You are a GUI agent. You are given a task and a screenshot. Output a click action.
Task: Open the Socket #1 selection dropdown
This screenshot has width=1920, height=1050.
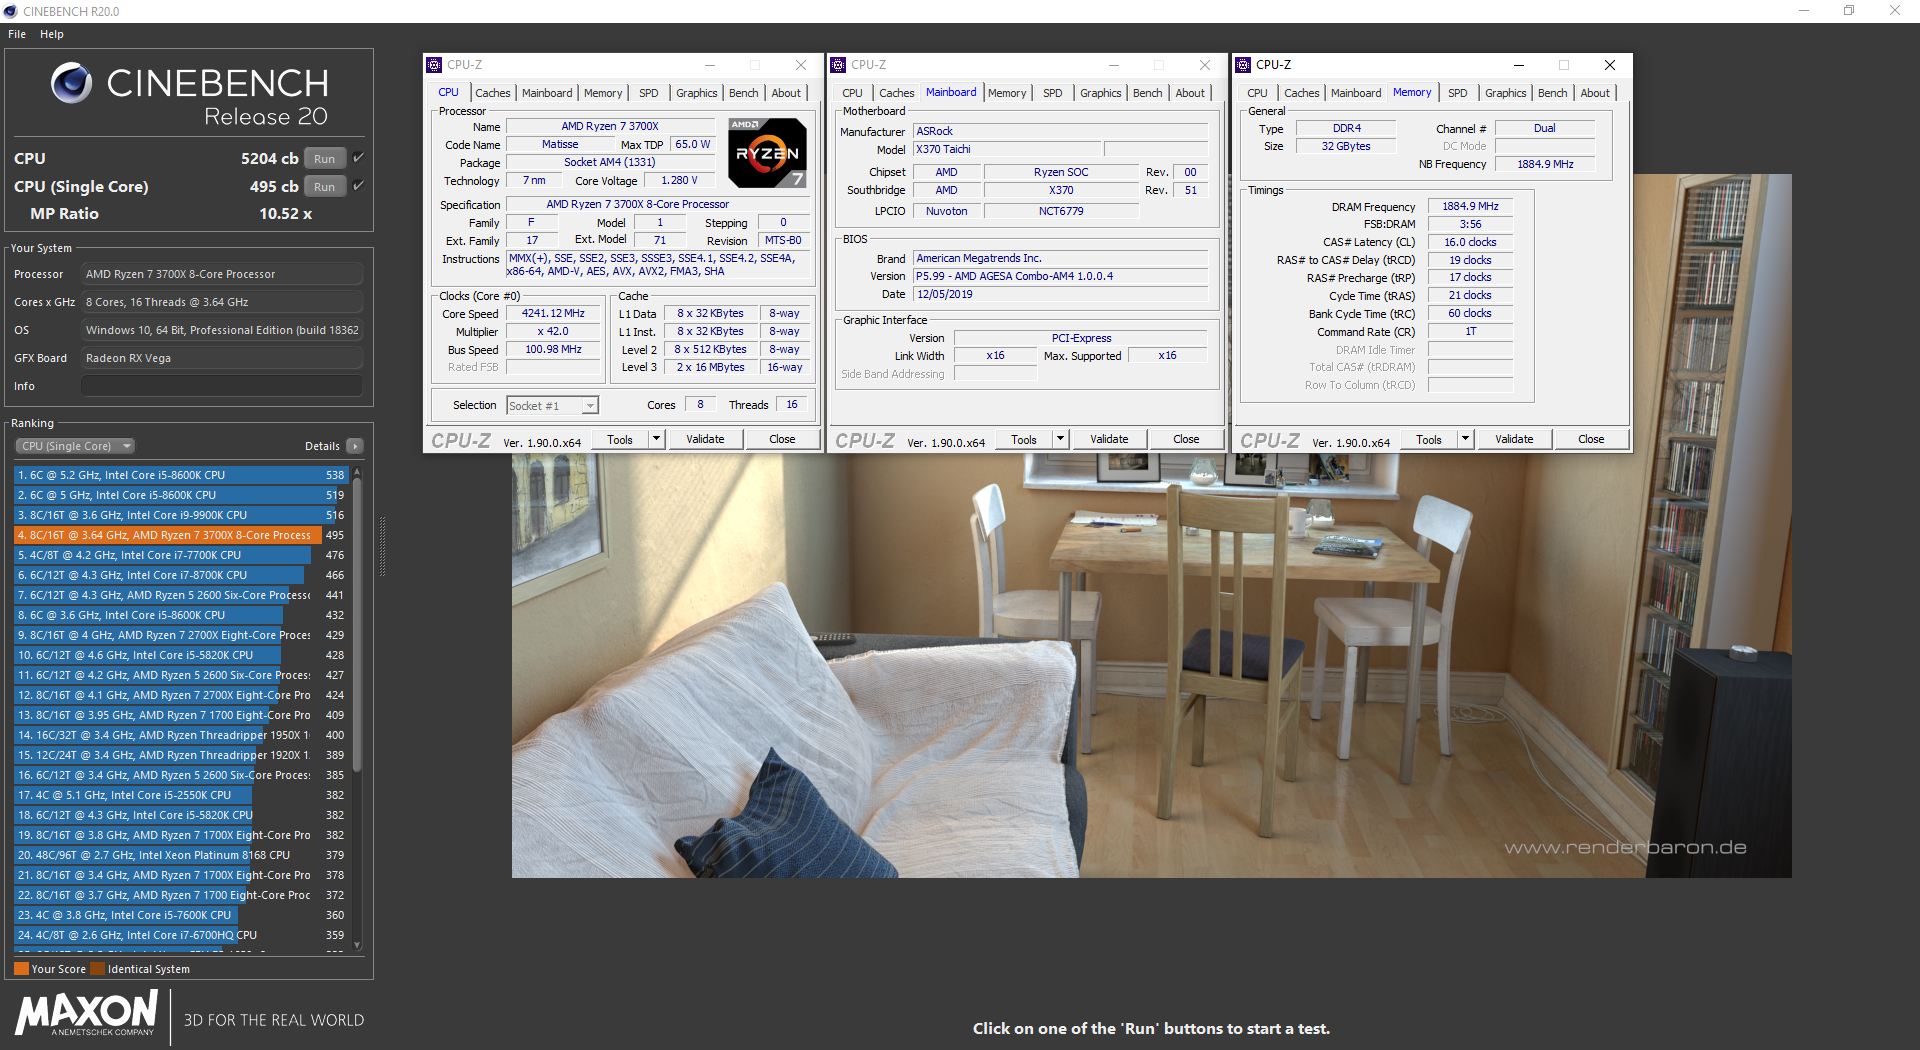click(552, 405)
